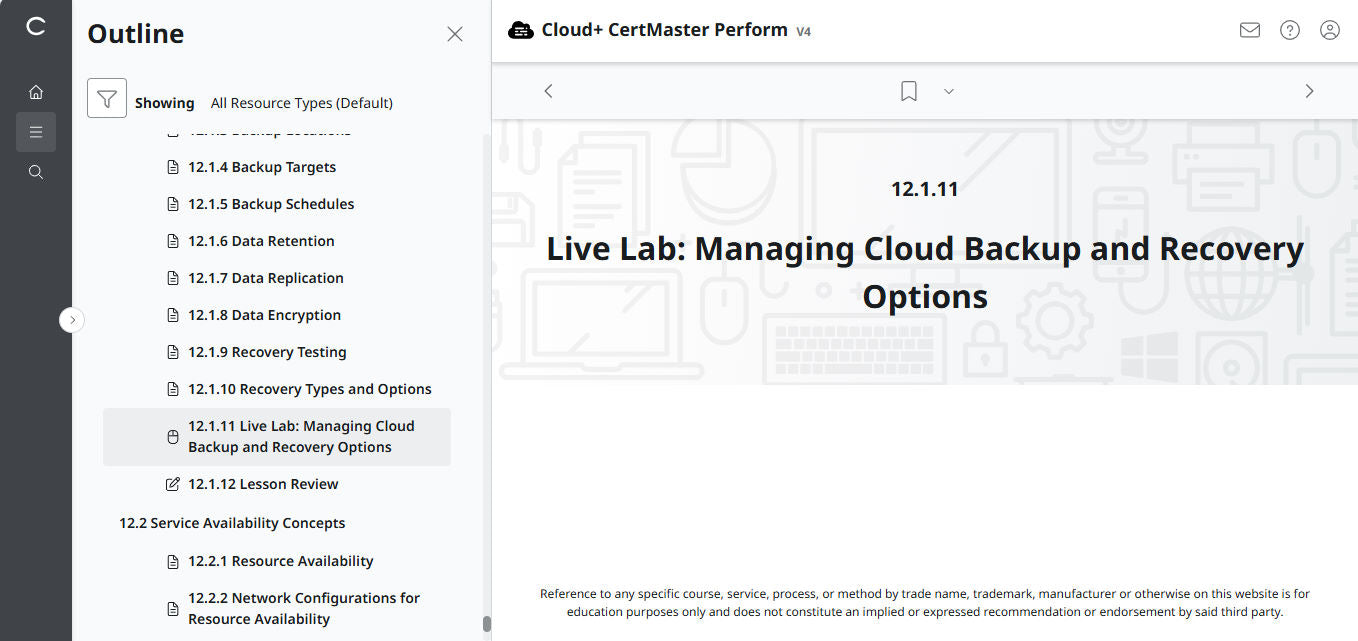This screenshot has height=641, width=1358.
Task: Advance to next lesson with right arrow
Action: pyautogui.click(x=1309, y=90)
